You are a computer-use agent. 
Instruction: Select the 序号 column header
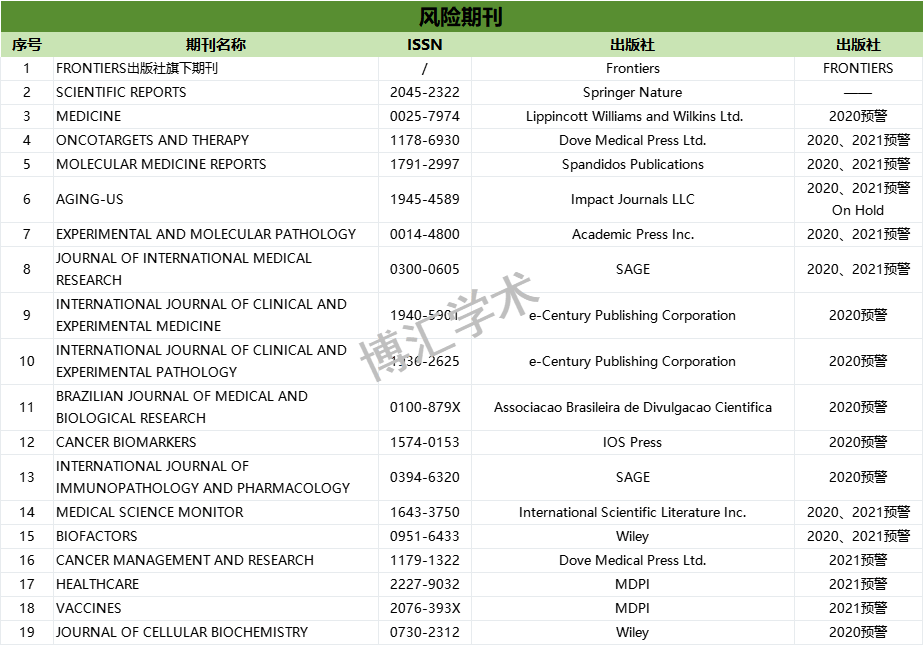click(x=26, y=45)
